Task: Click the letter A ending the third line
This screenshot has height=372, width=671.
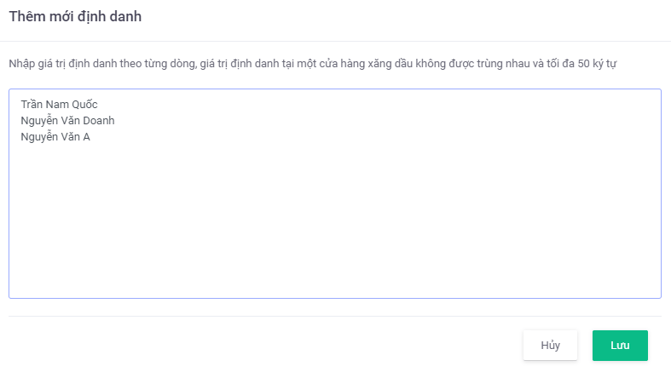Action: click(x=86, y=137)
